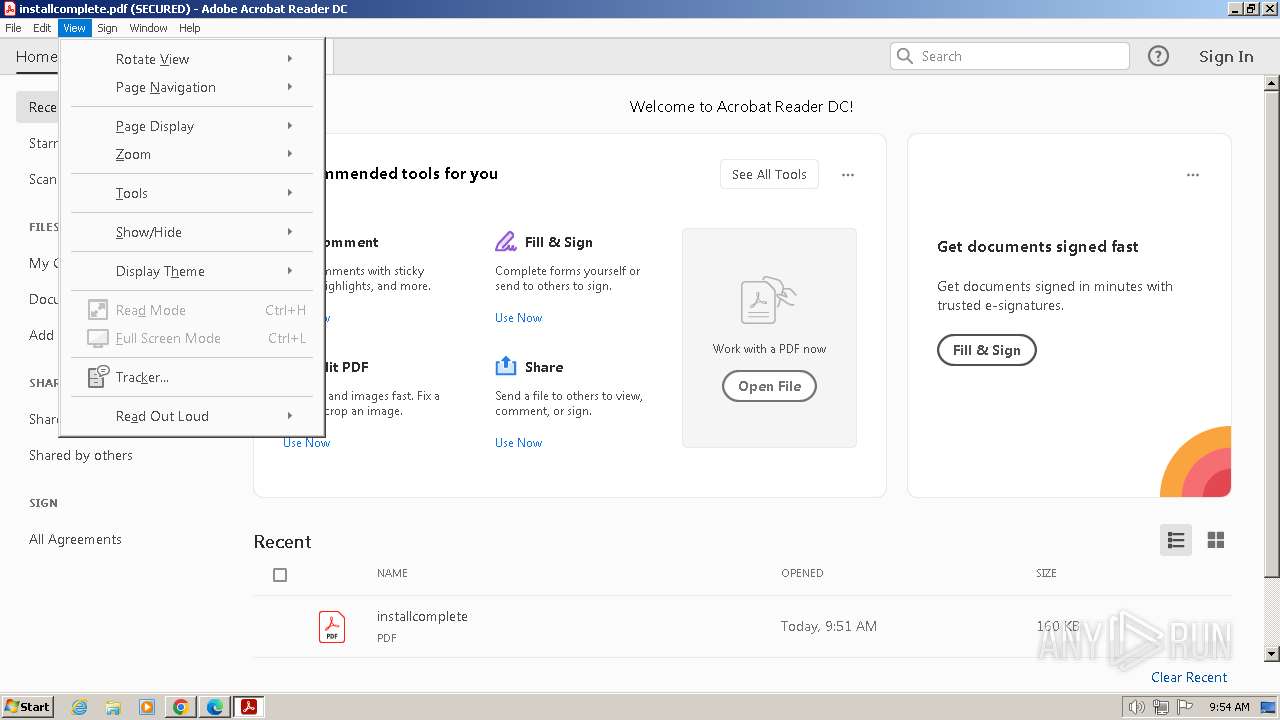Switch to the Home tab

[x=37, y=57]
